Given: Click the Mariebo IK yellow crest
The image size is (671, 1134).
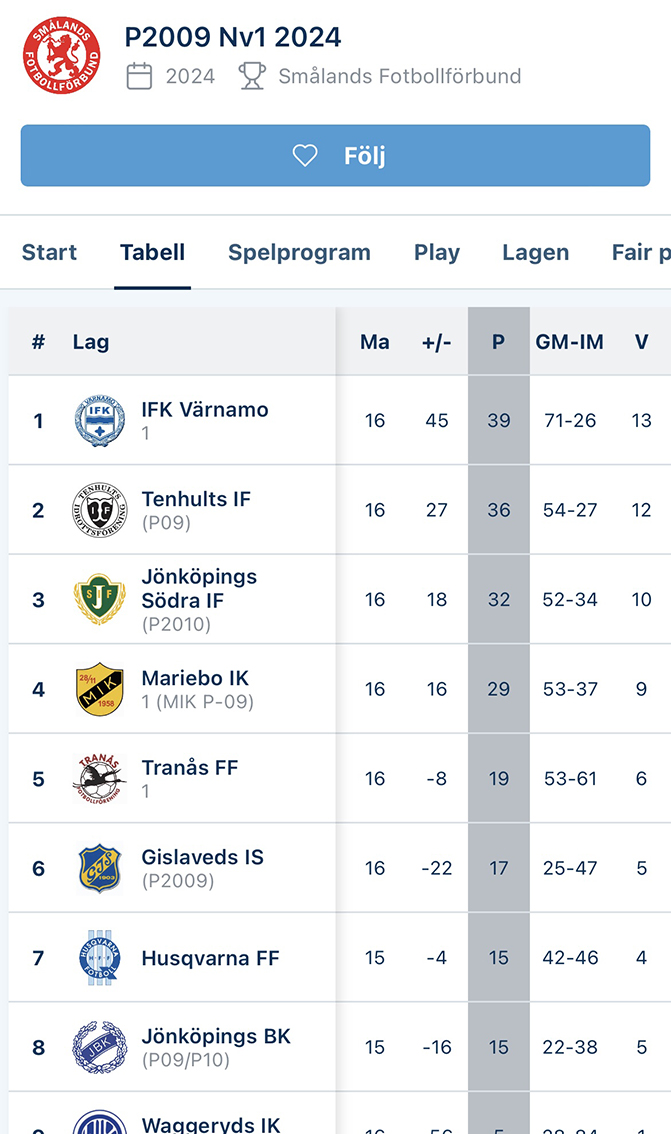Looking at the screenshot, I should point(100,689).
